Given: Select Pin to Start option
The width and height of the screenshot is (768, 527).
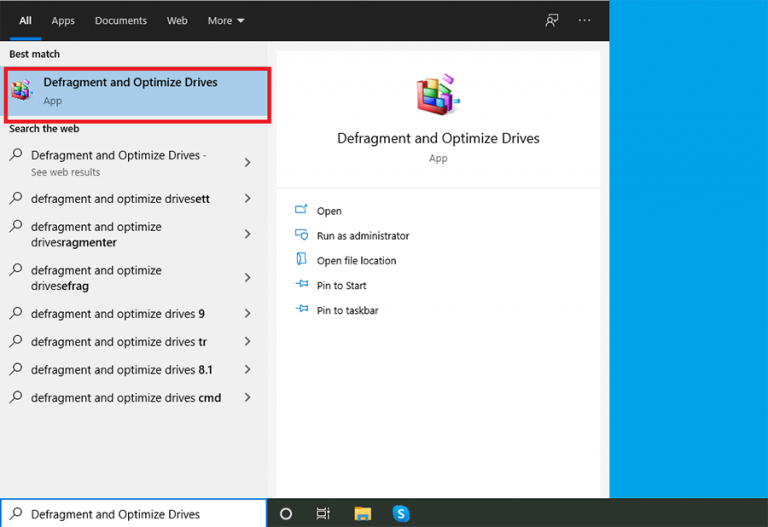Looking at the screenshot, I should [341, 286].
